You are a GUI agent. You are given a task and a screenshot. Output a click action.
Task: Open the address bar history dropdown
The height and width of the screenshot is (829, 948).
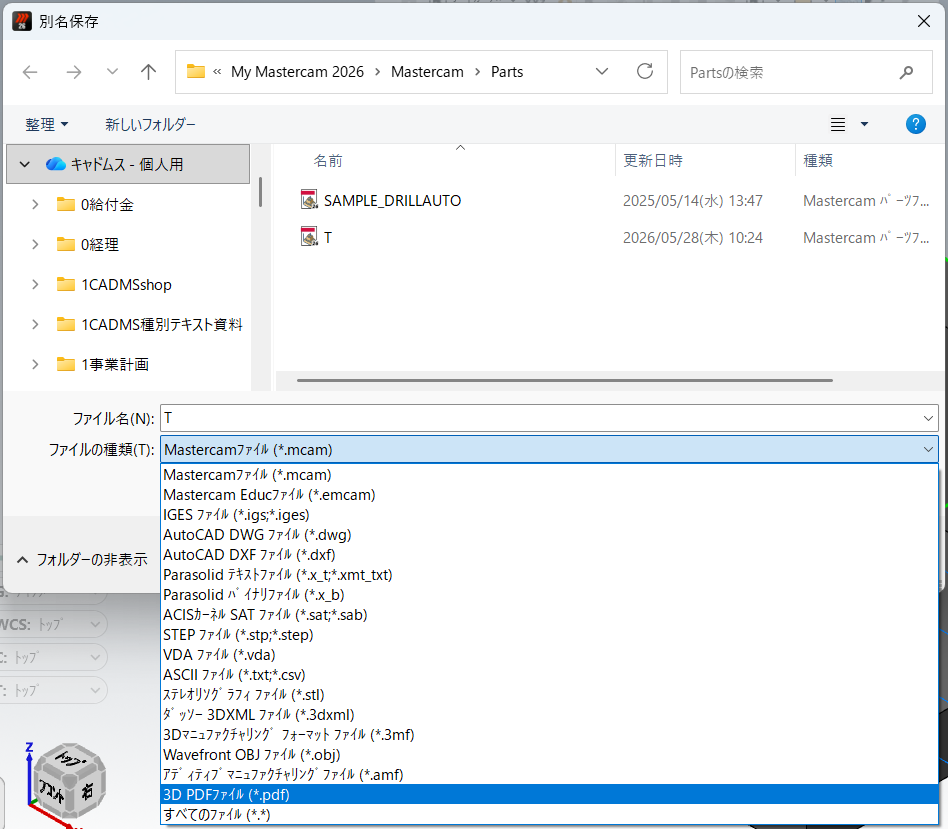pos(602,72)
